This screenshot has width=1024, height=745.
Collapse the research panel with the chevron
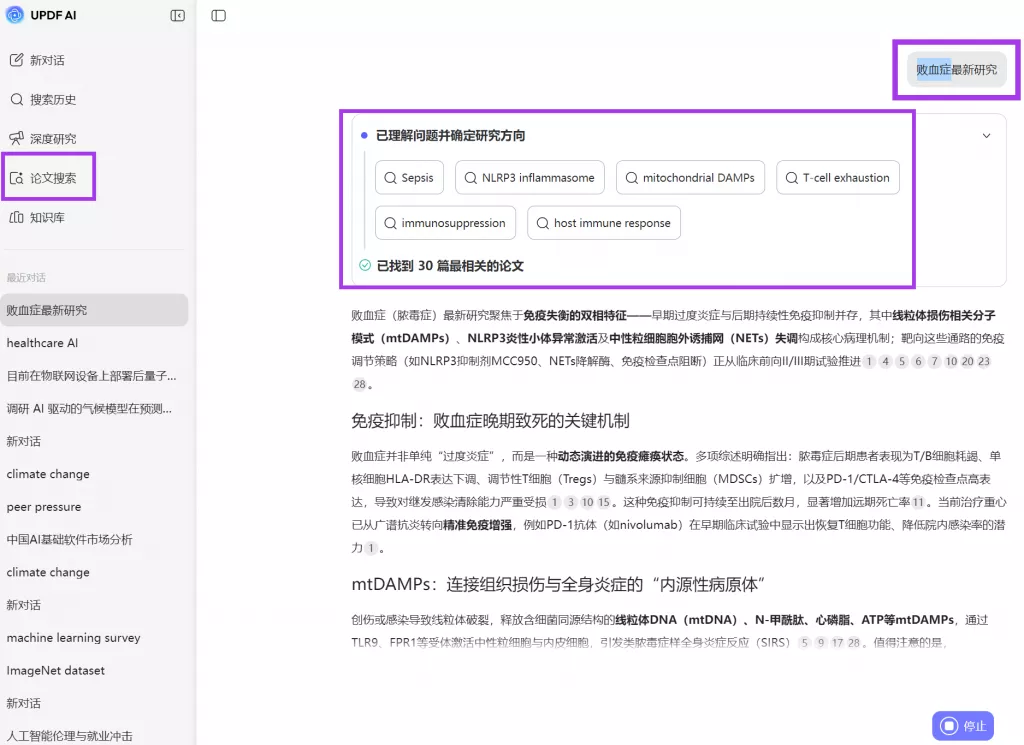pyautogui.click(x=987, y=134)
